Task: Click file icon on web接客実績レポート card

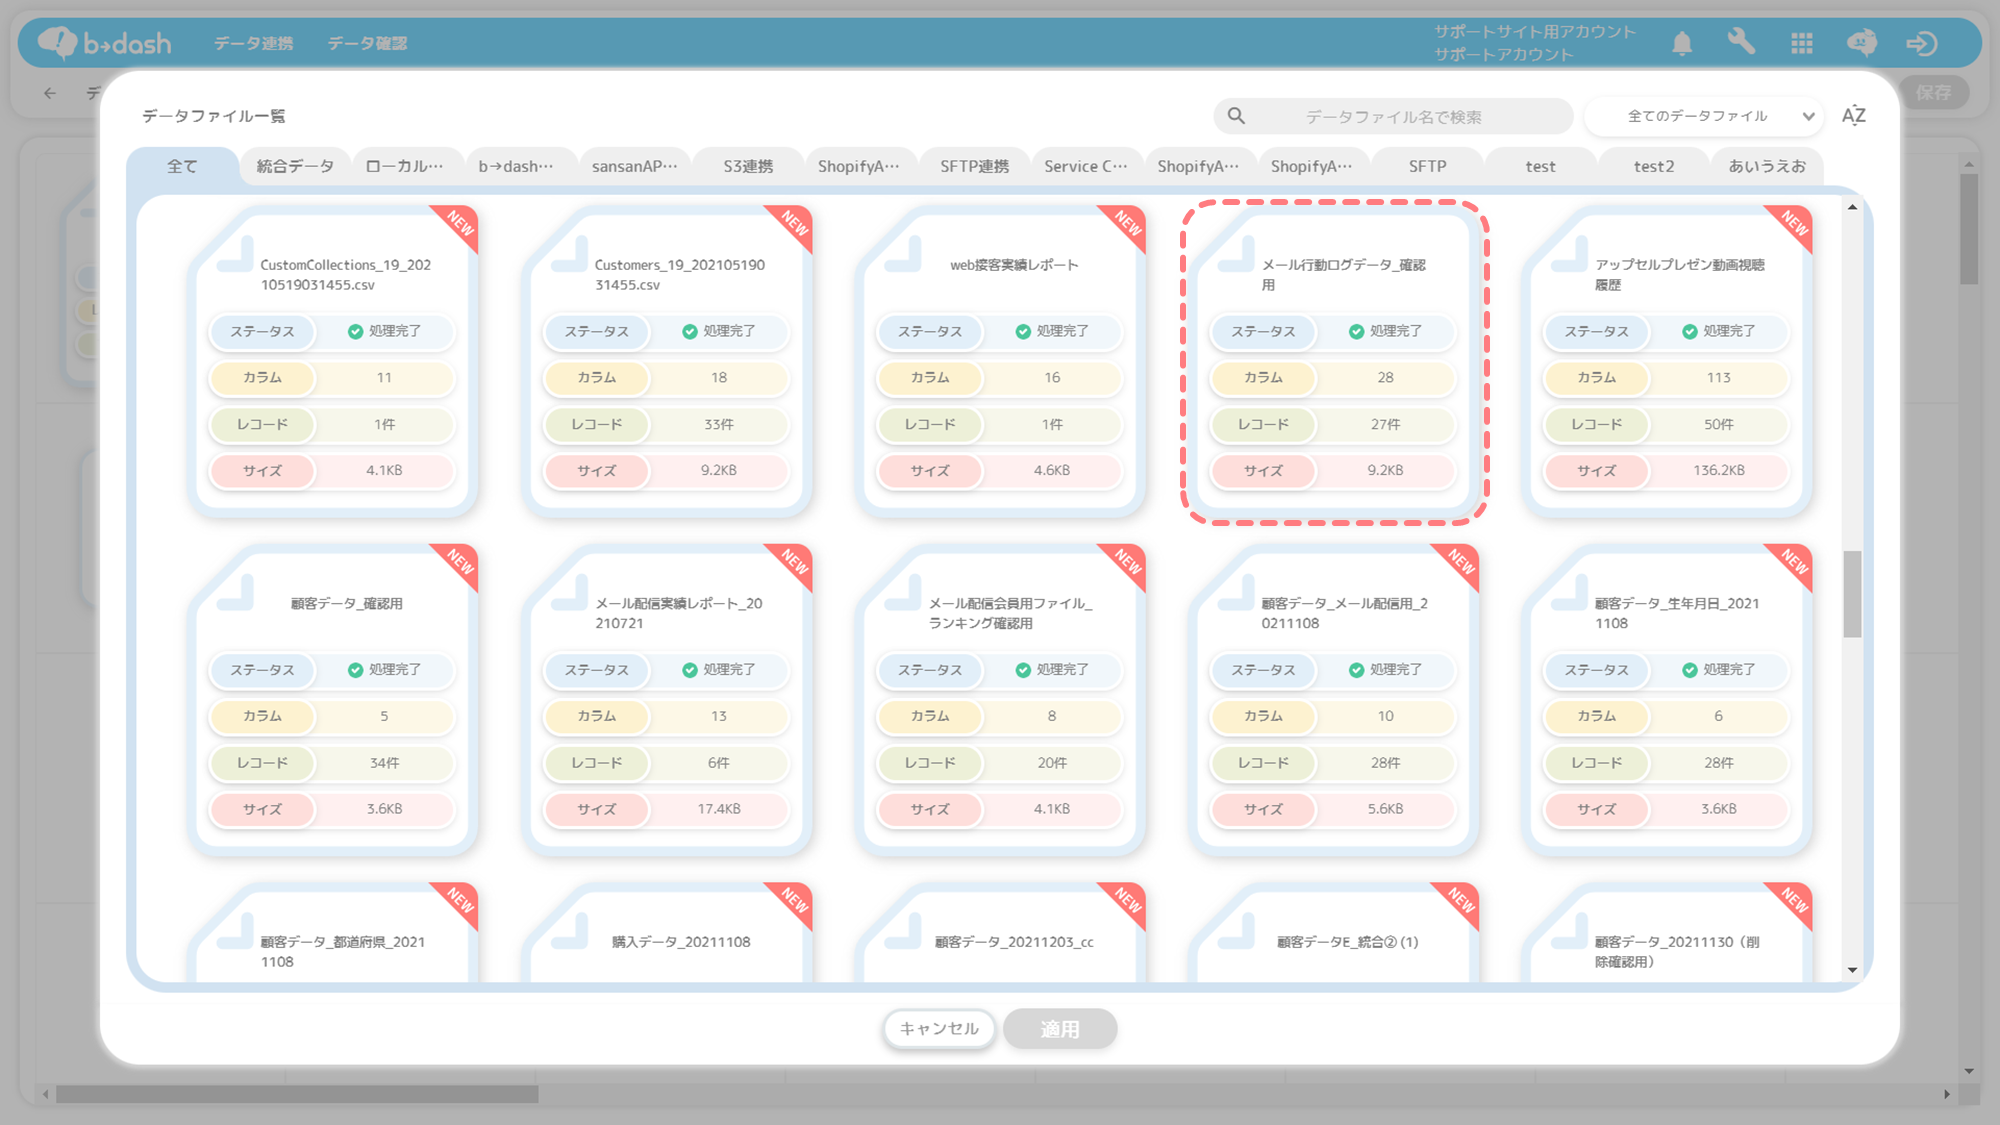Action: point(902,255)
